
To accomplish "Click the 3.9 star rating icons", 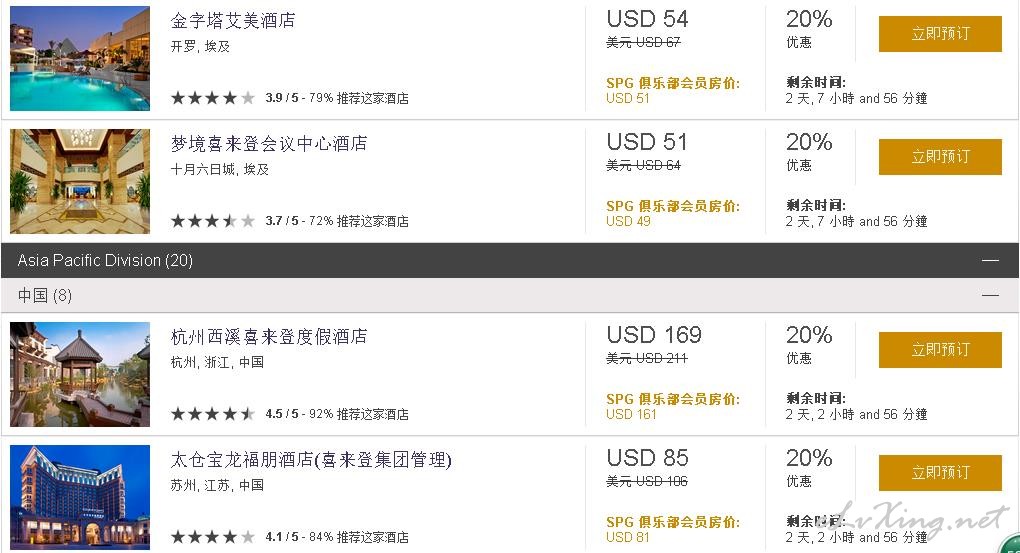I will click(x=213, y=98).
